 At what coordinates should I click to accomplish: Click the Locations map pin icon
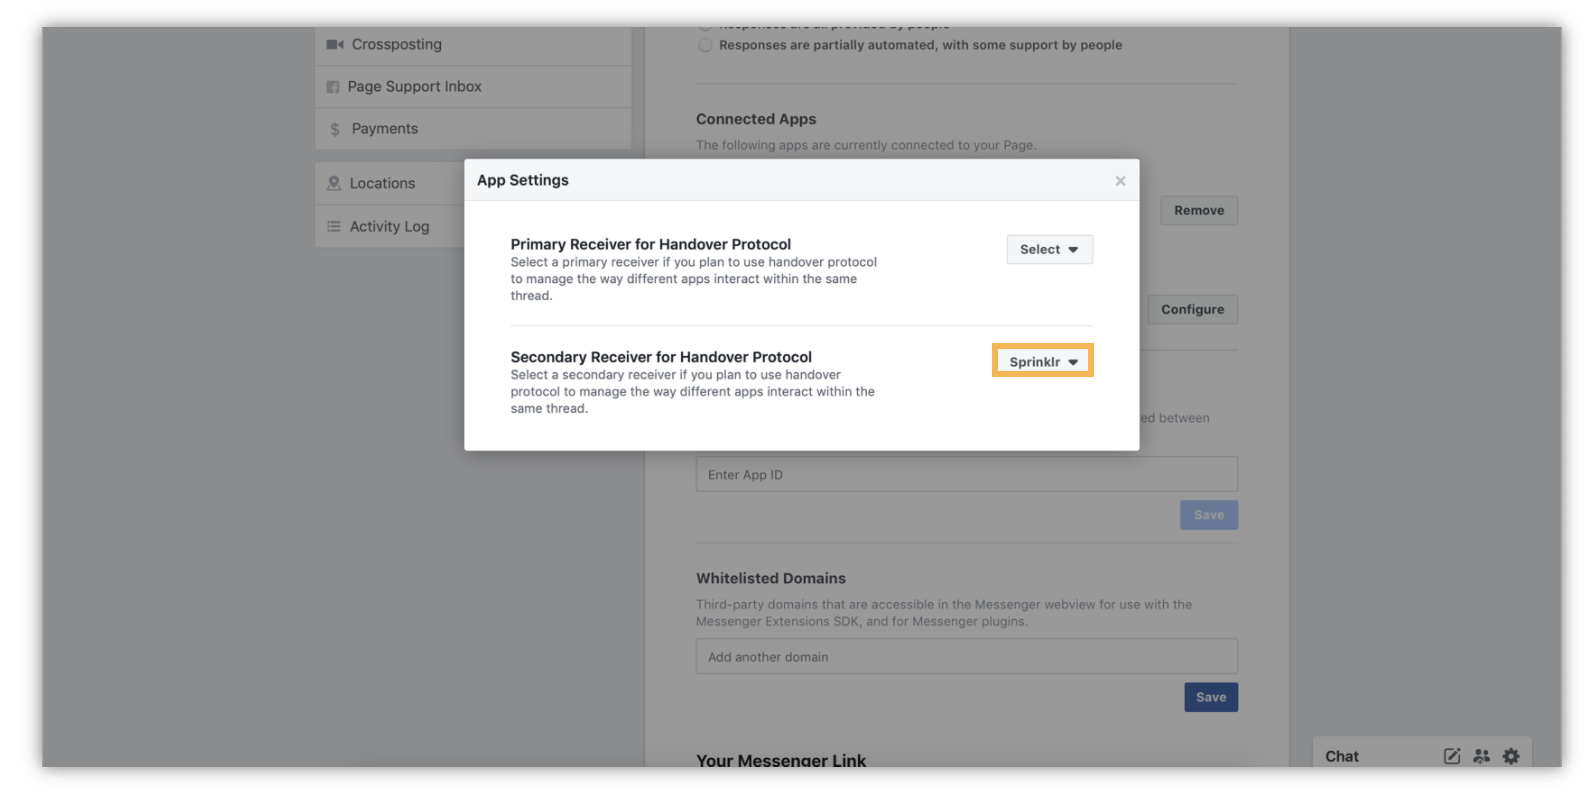tap(333, 183)
